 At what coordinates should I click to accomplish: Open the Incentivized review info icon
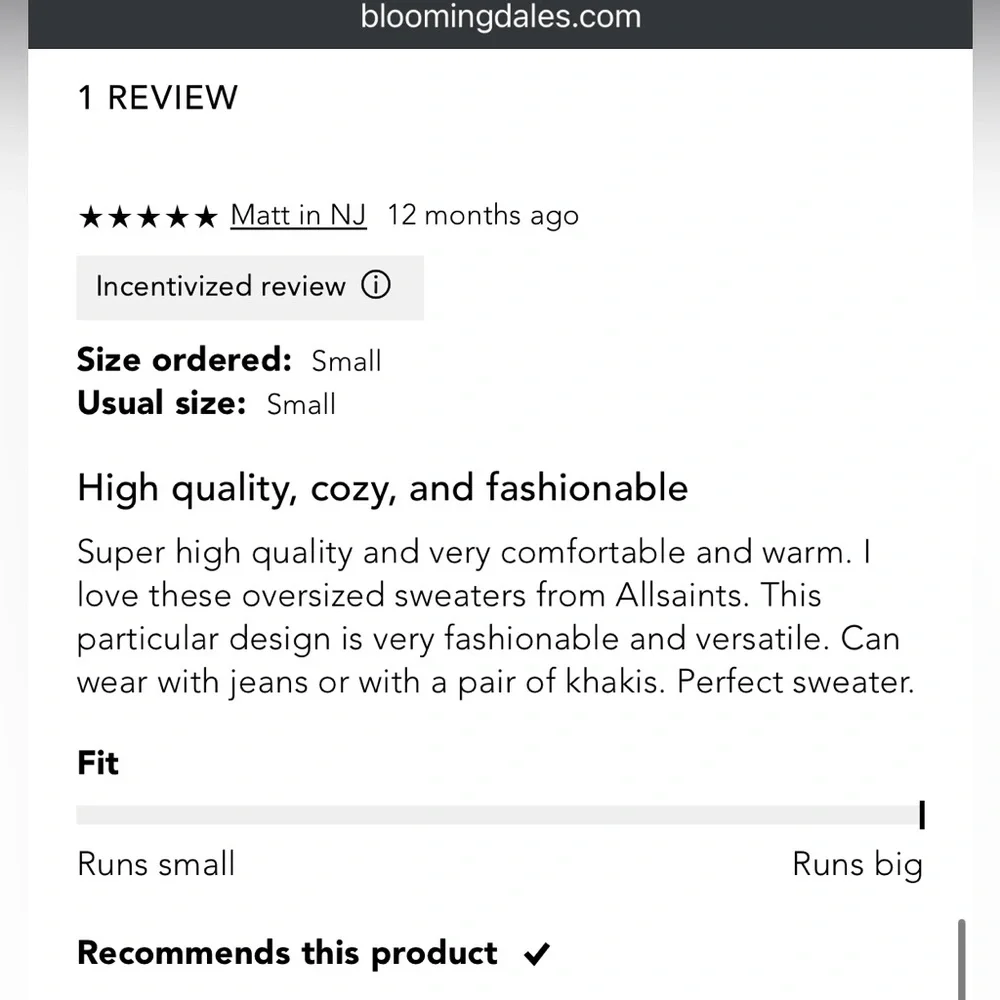pyautogui.click(x=376, y=284)
